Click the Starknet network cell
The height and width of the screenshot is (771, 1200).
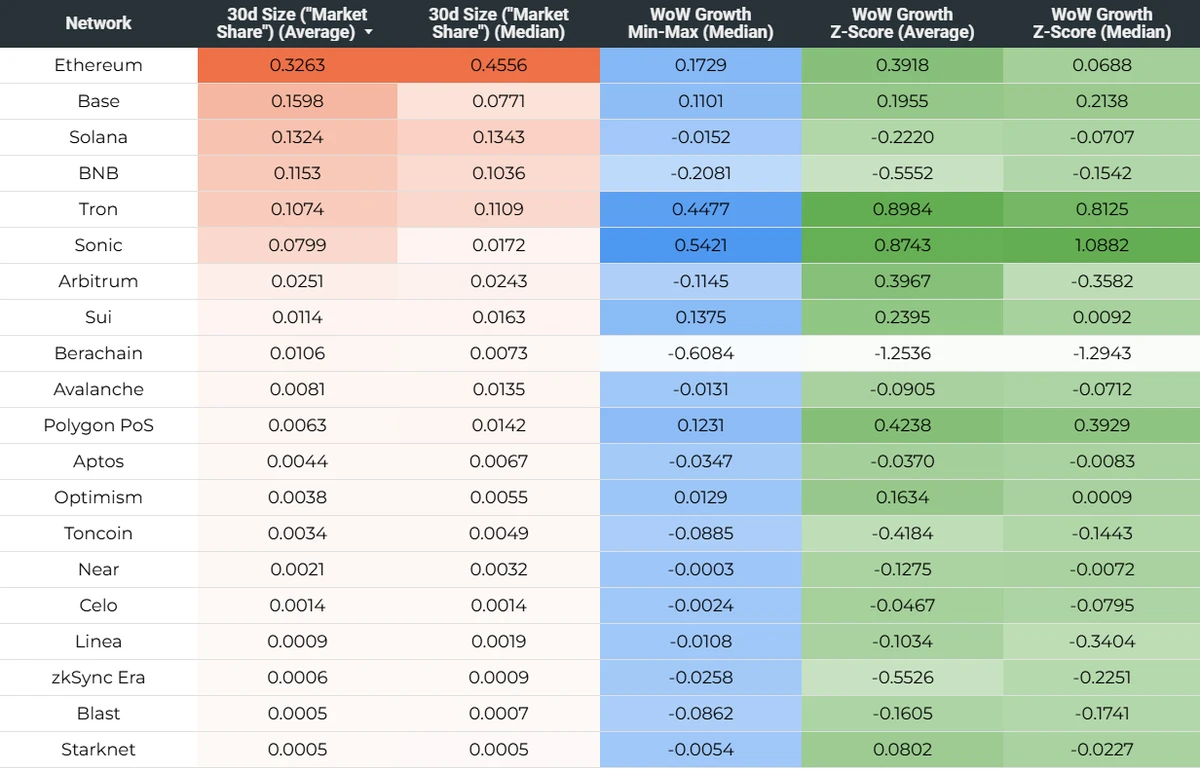[x=98, y=749]
